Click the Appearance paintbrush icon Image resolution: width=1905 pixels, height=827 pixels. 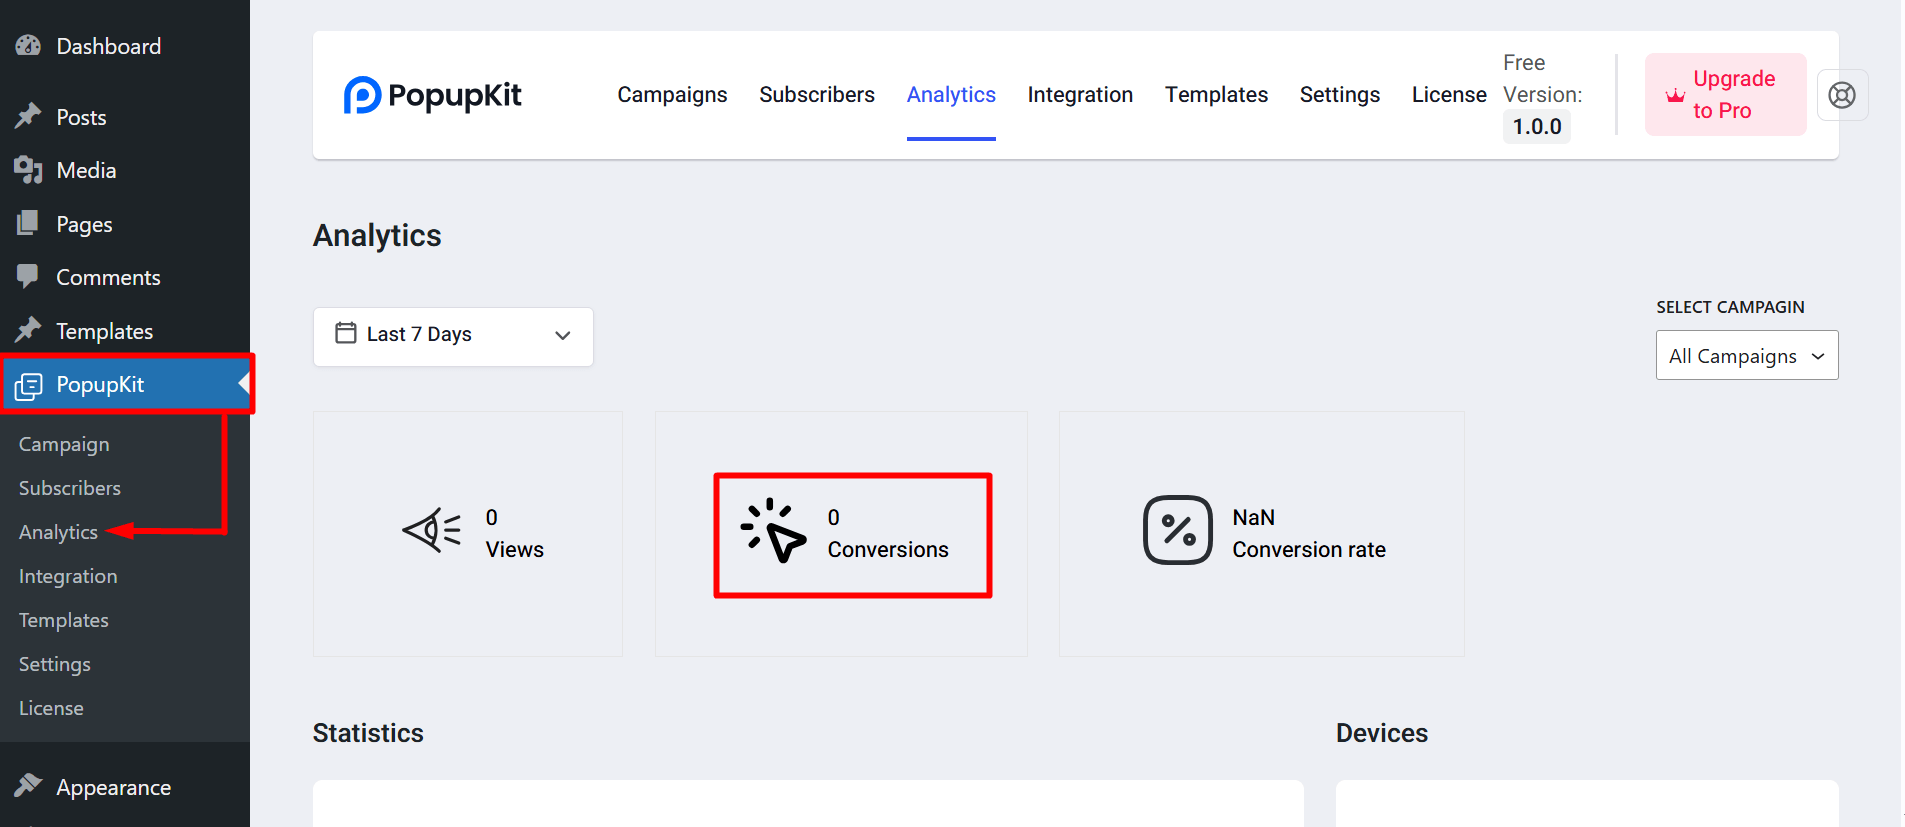click(x=28, y=786)
